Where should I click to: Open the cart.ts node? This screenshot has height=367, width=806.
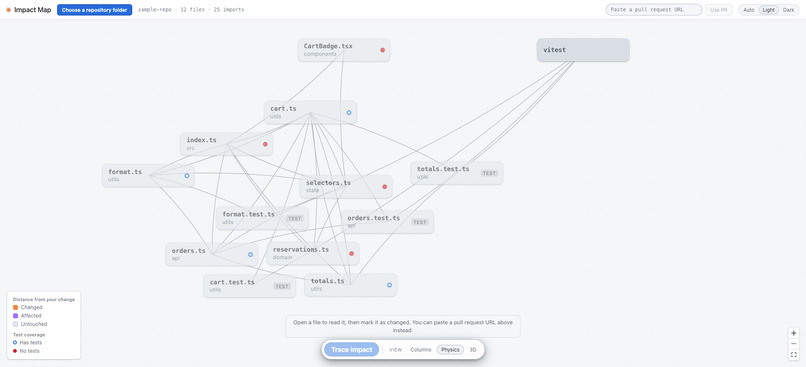click(310, 113)
